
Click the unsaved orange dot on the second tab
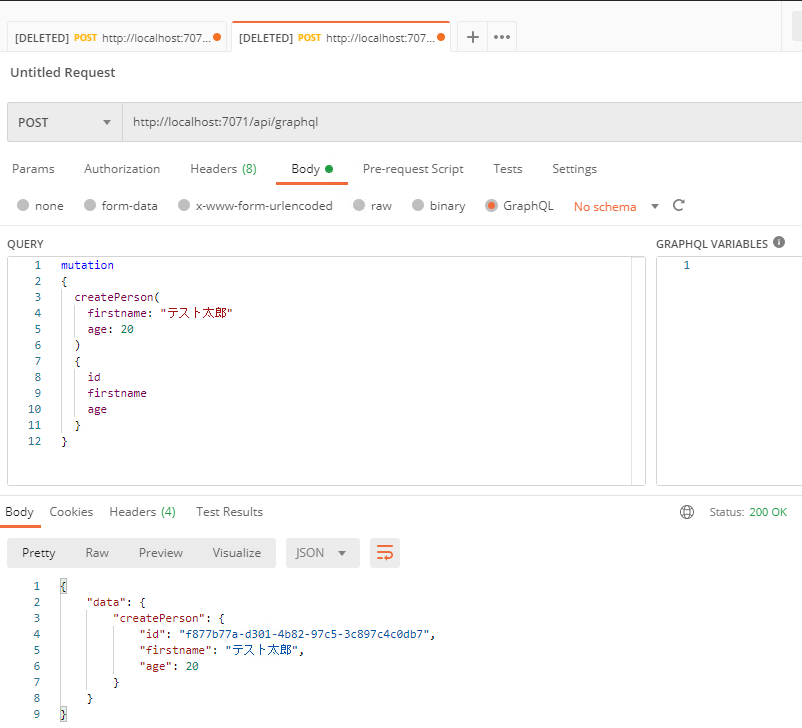click(x=441, y=37)
